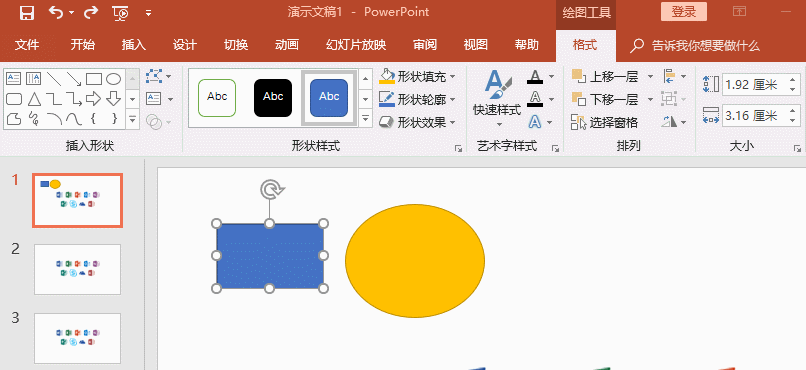Open the undo history dropdown arrow

[71, 13]
